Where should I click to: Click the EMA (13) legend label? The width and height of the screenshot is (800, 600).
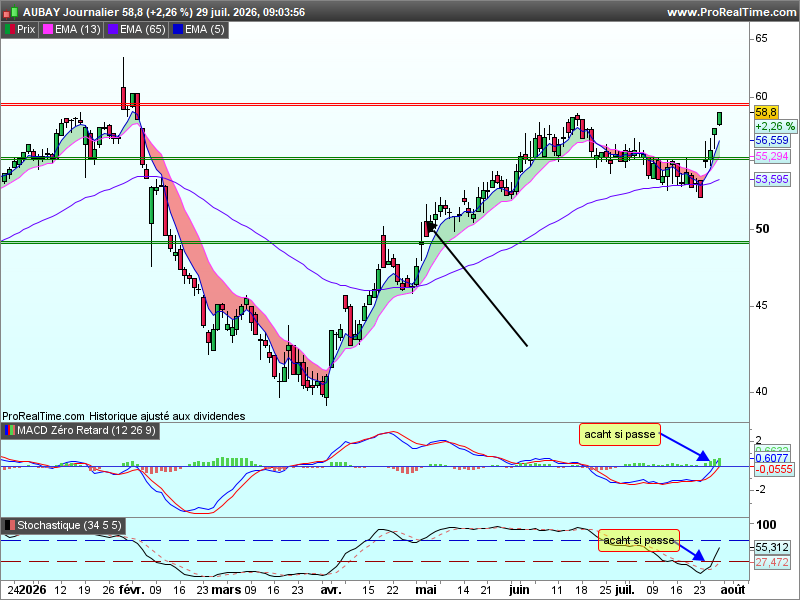[78, 30]
